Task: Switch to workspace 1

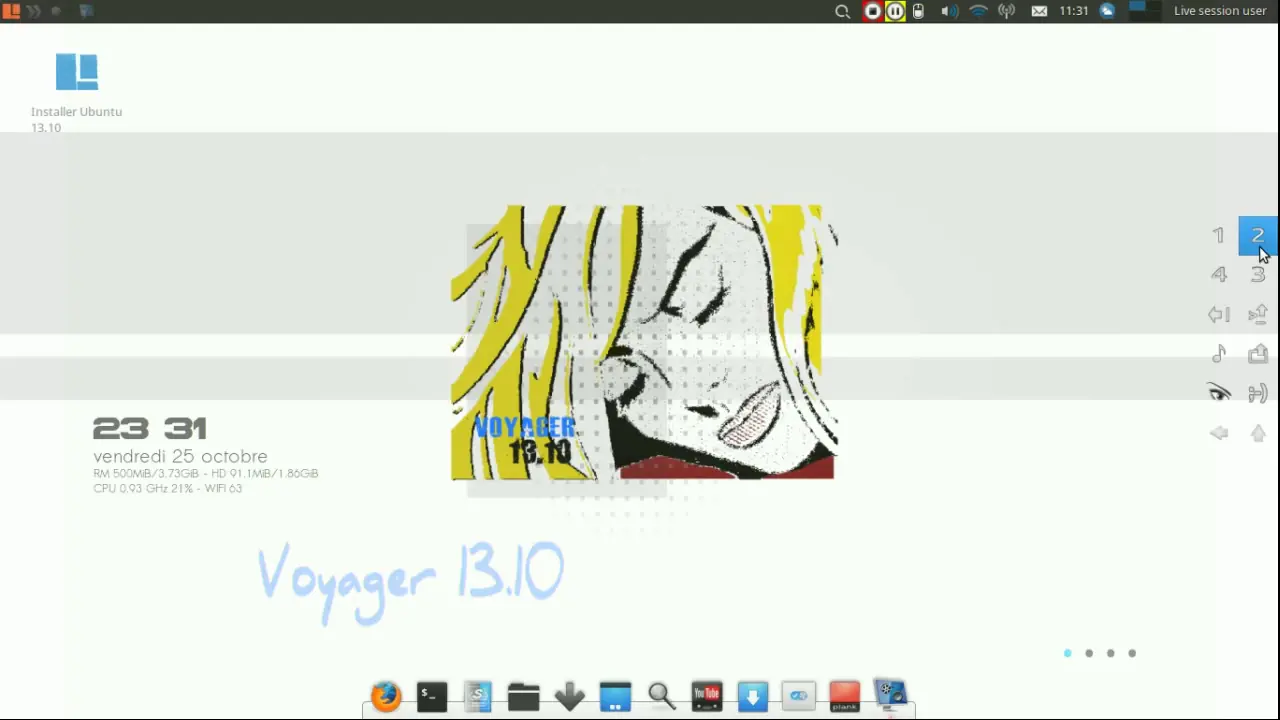Action: (x=1218, y=236)
